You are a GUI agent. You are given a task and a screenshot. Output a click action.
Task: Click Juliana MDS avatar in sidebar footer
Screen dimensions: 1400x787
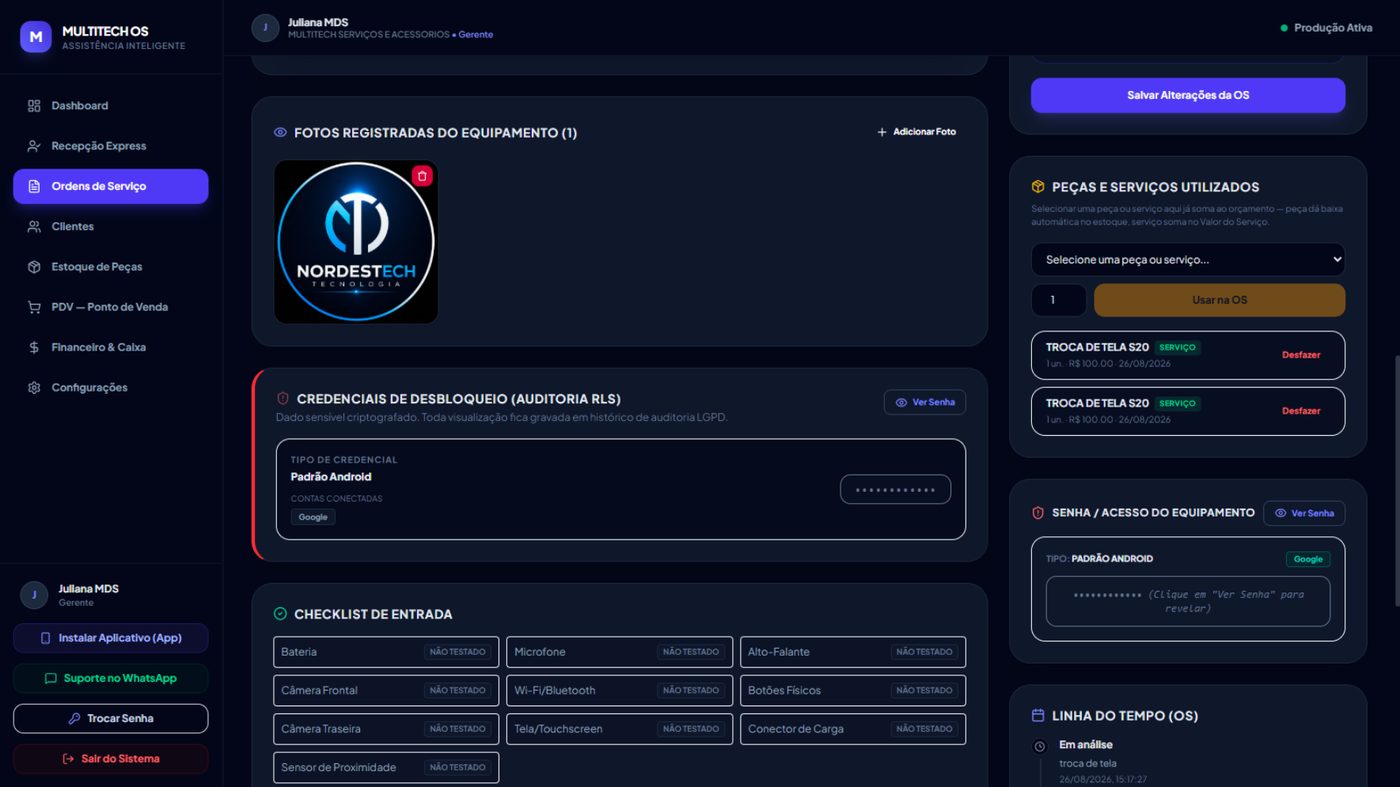tap(34, 595)
